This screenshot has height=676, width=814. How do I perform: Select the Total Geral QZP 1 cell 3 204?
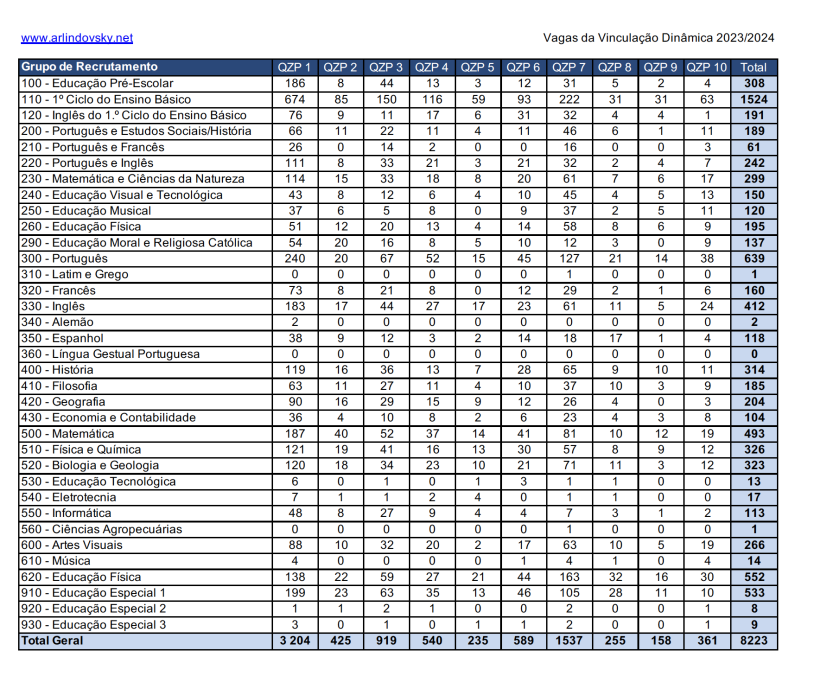point(294,640)
